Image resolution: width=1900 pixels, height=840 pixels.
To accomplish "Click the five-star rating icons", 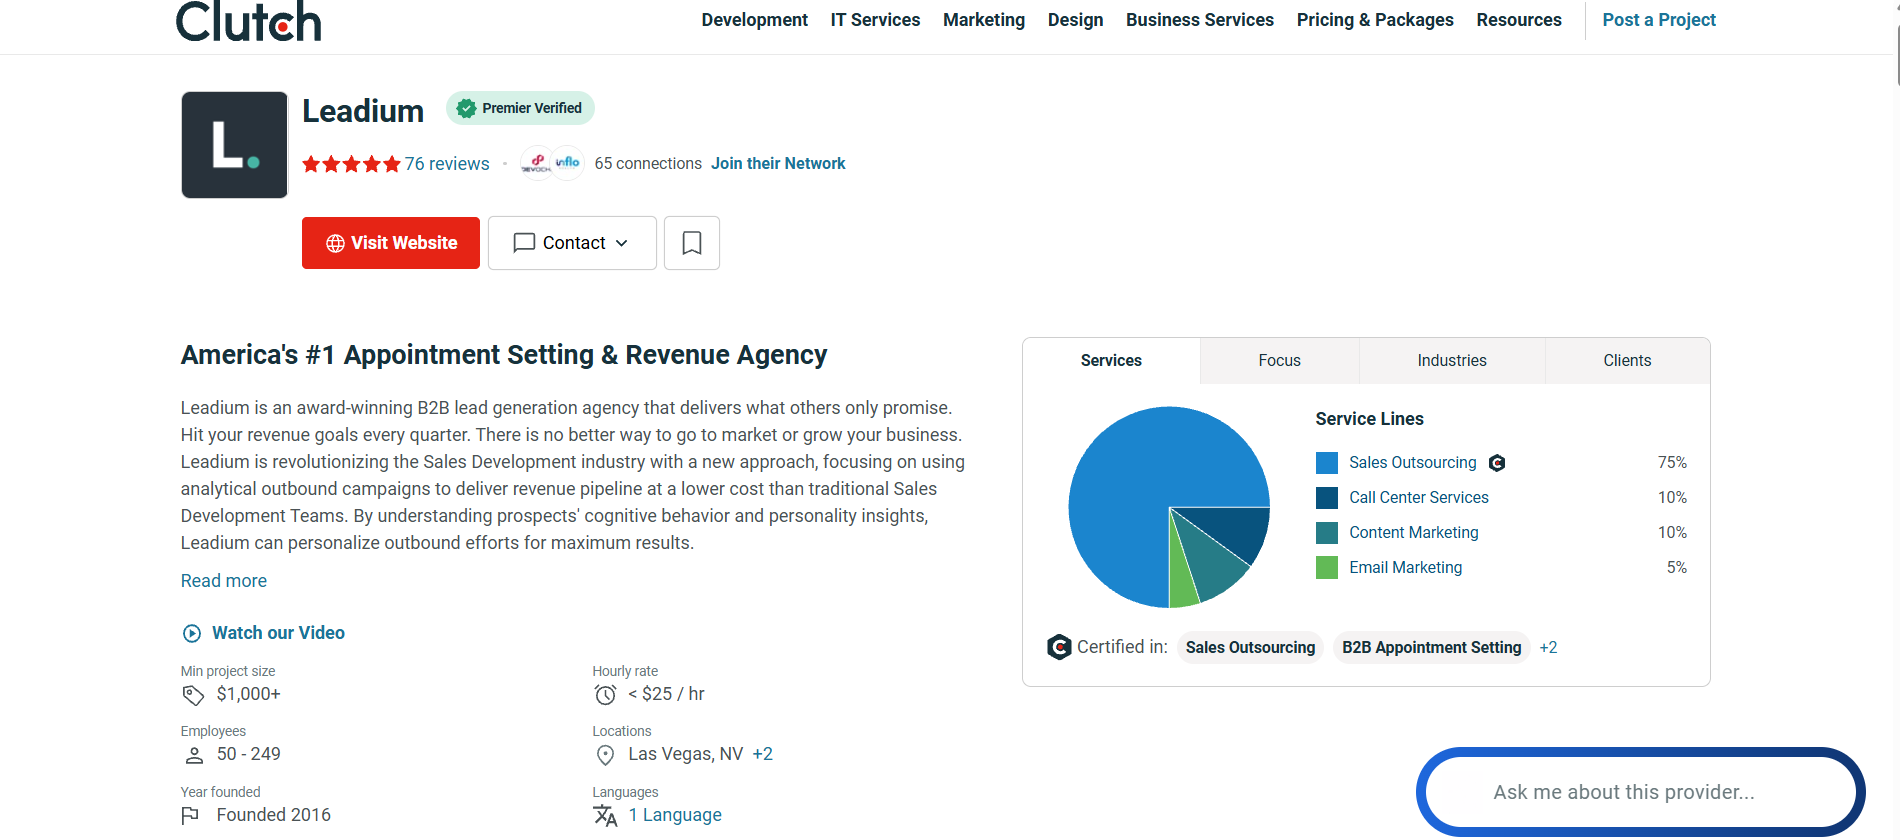I will pyautogui.click(x=351, y=164).
